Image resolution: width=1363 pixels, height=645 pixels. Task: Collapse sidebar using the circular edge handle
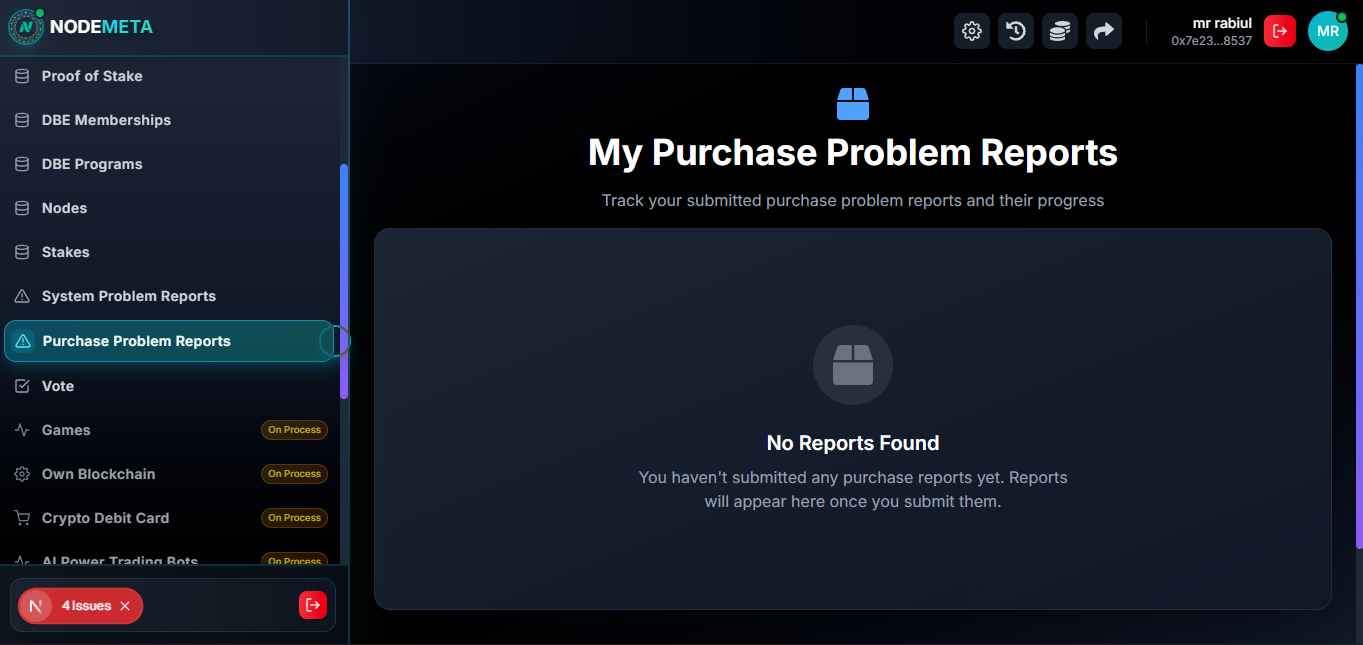[x=336, y=341]
